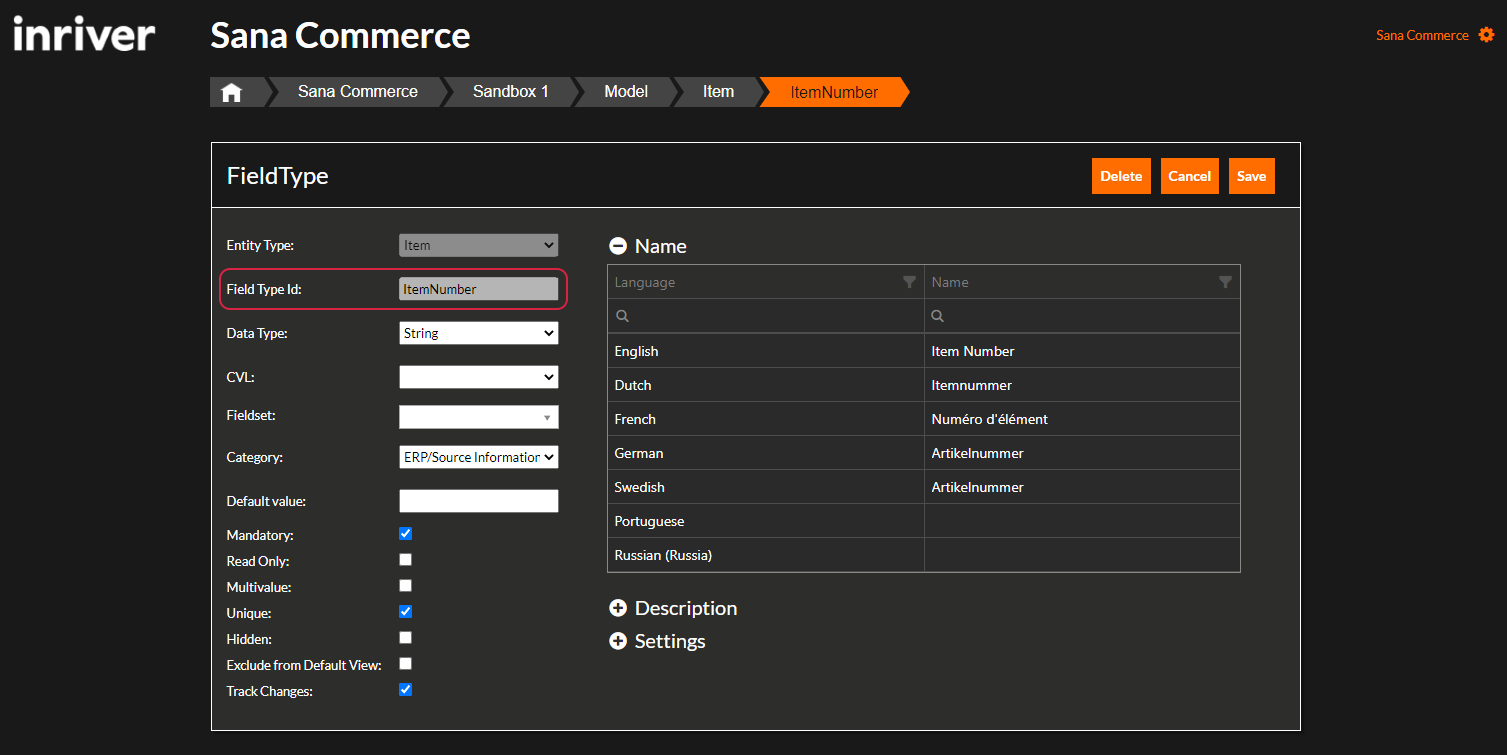Open the Data Type dropdown
The height and width of the screenshot is (755, 1507).
coord(478,333)
